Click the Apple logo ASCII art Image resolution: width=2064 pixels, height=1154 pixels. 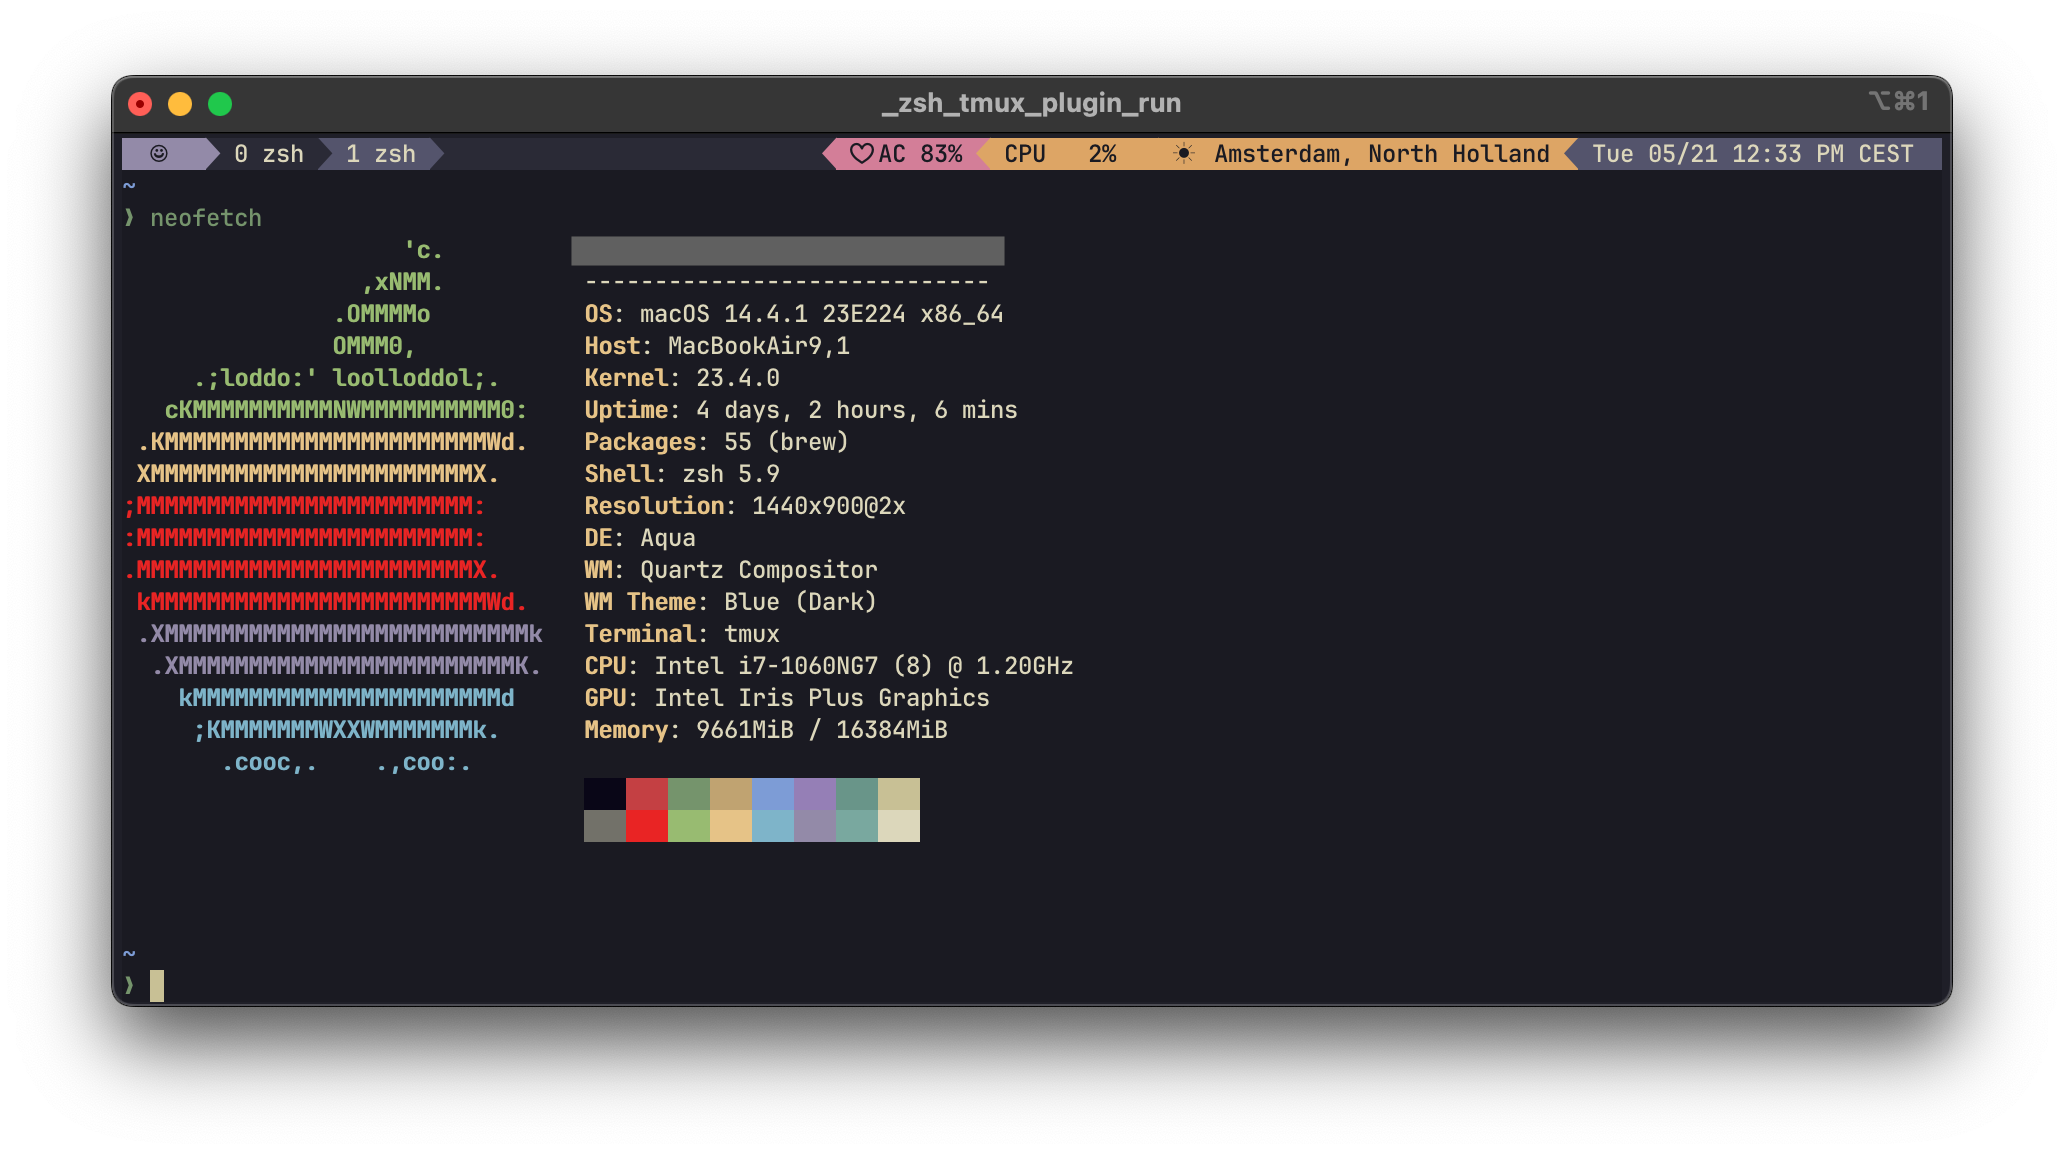333,506
